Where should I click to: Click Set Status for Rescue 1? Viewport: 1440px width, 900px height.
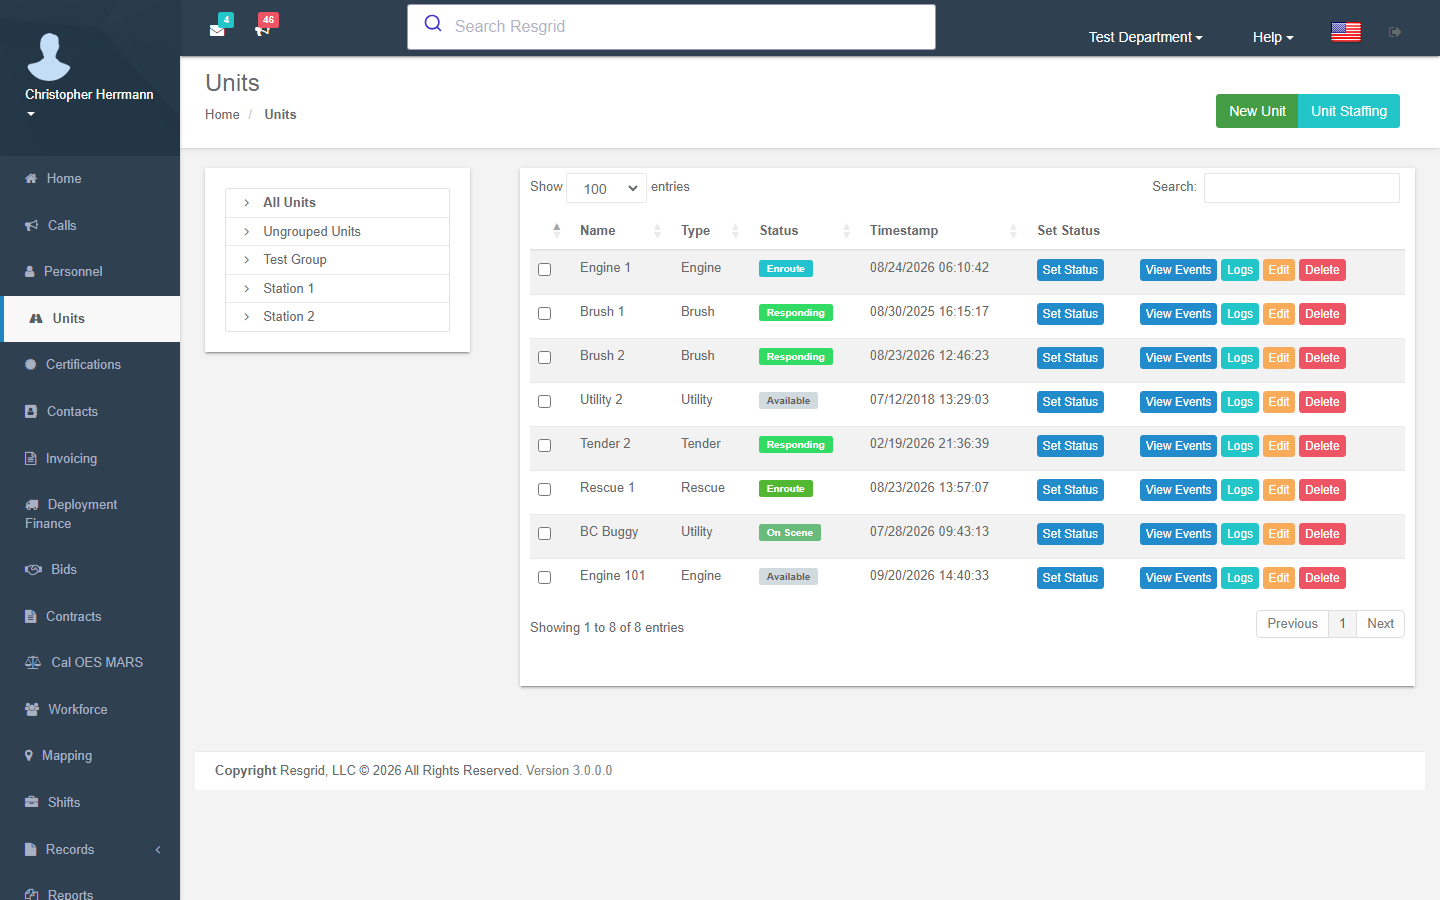(1070, 490)
